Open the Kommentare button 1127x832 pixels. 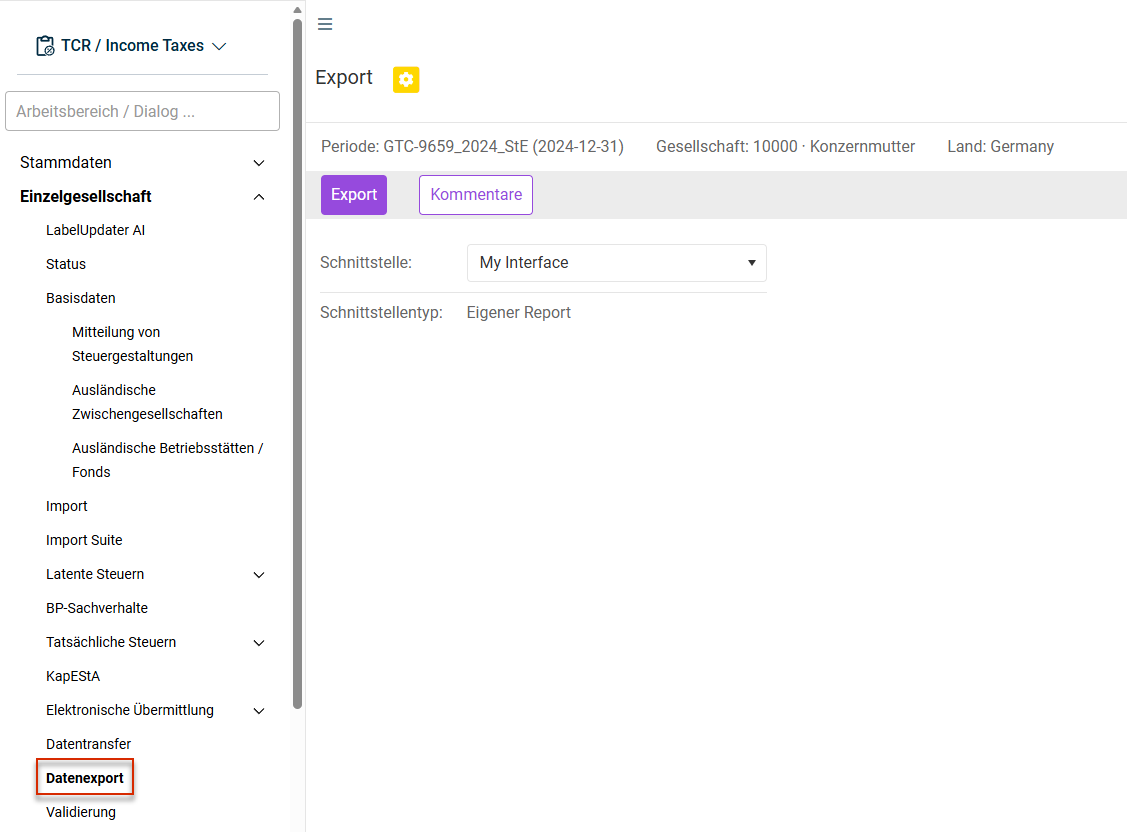coord(476,195)
